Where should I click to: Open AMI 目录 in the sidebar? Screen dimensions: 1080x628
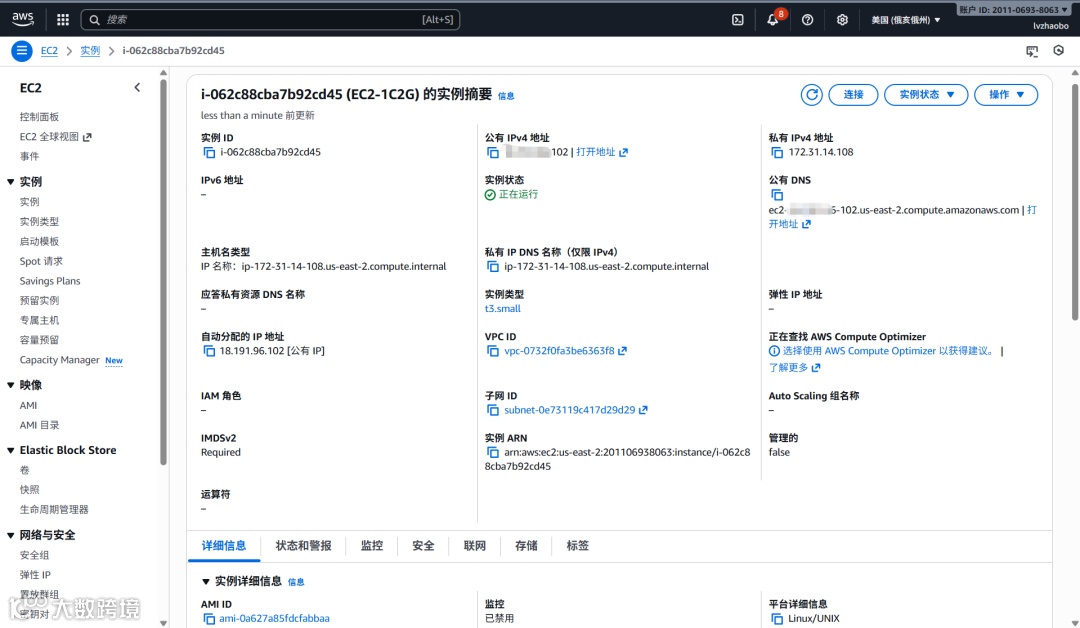pos(39,426)
